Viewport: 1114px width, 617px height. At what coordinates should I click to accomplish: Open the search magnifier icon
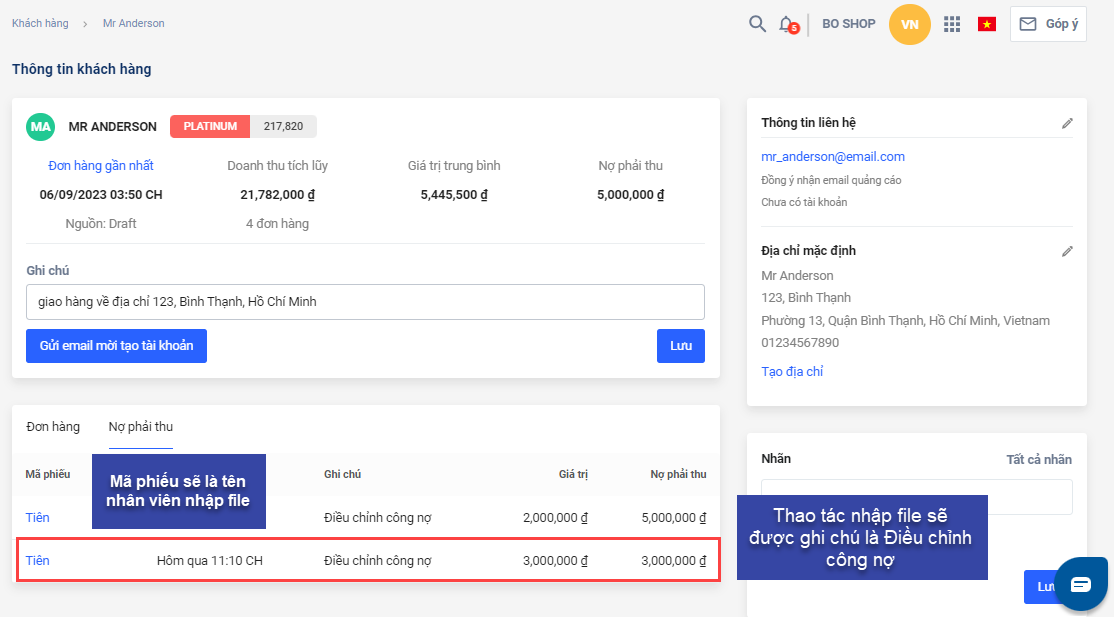(x=757, y=24)
